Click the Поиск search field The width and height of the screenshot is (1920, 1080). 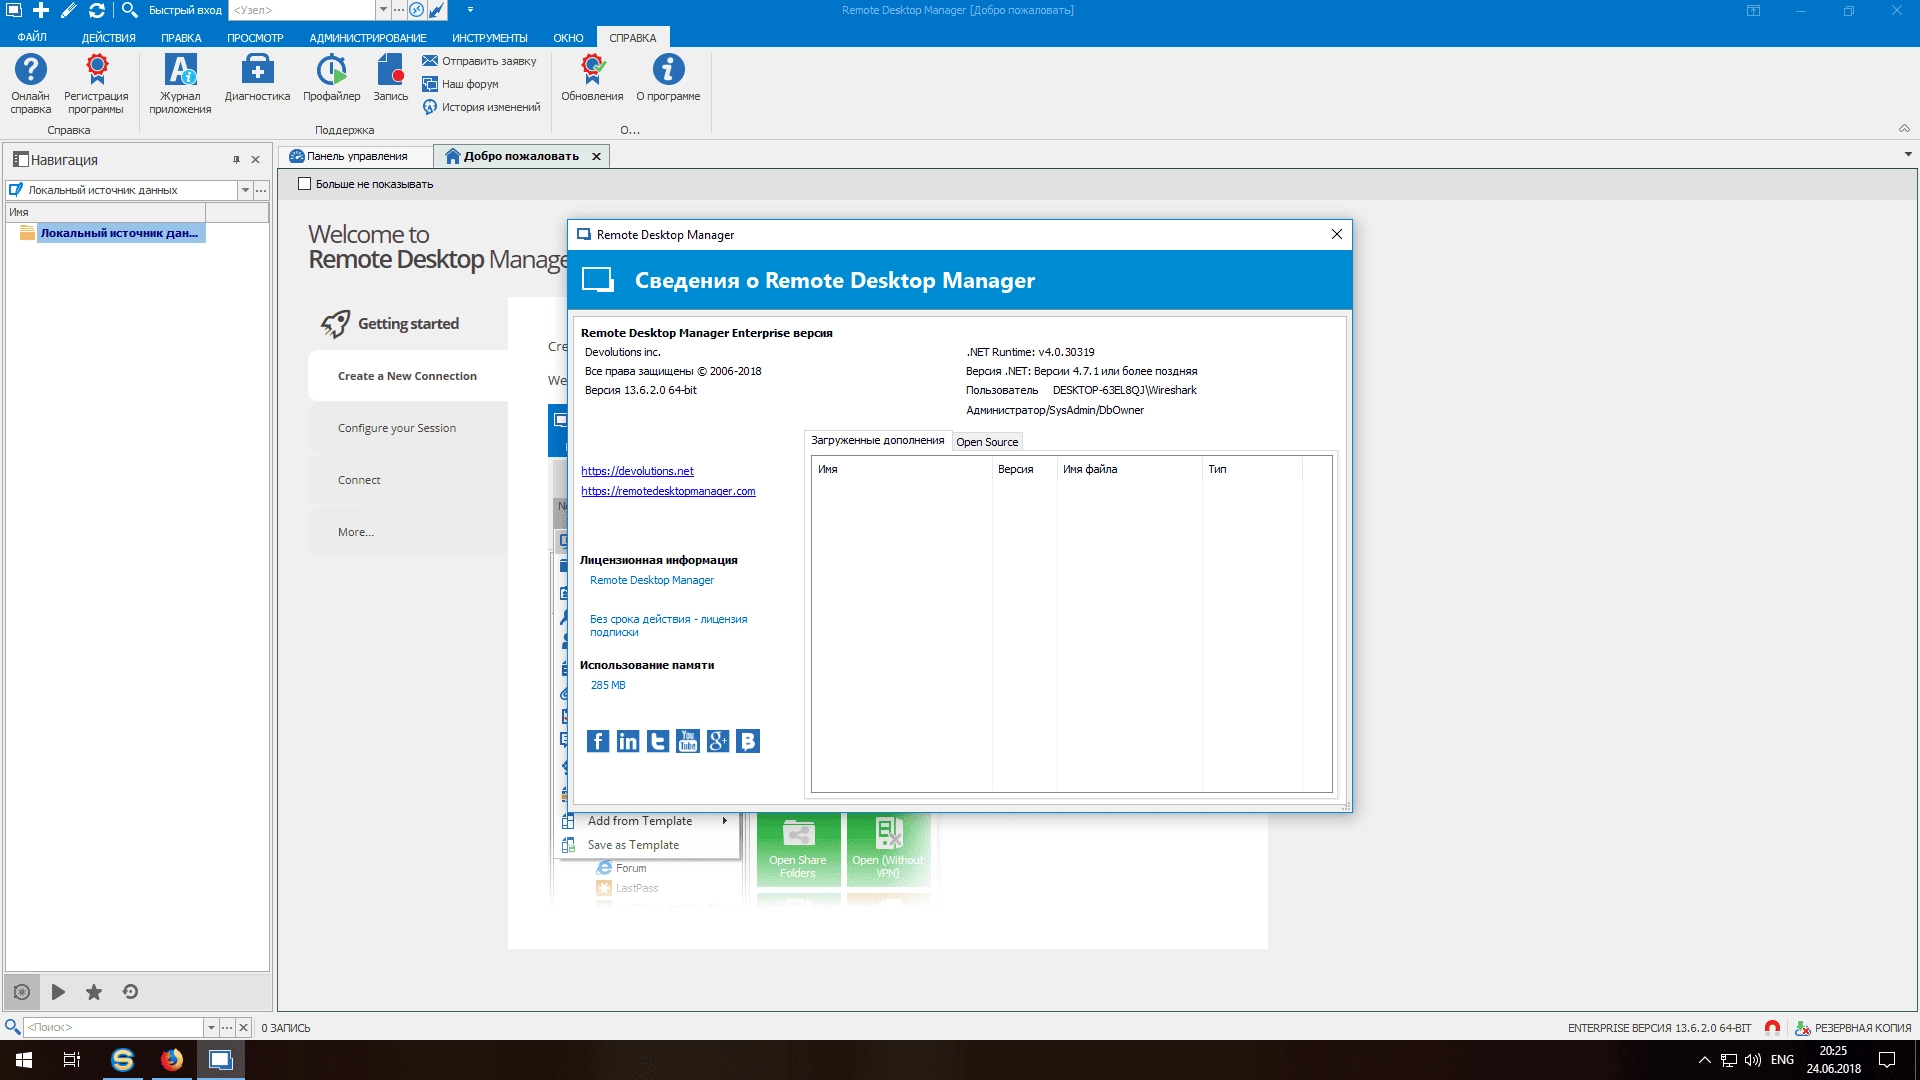pos(114,1027)
